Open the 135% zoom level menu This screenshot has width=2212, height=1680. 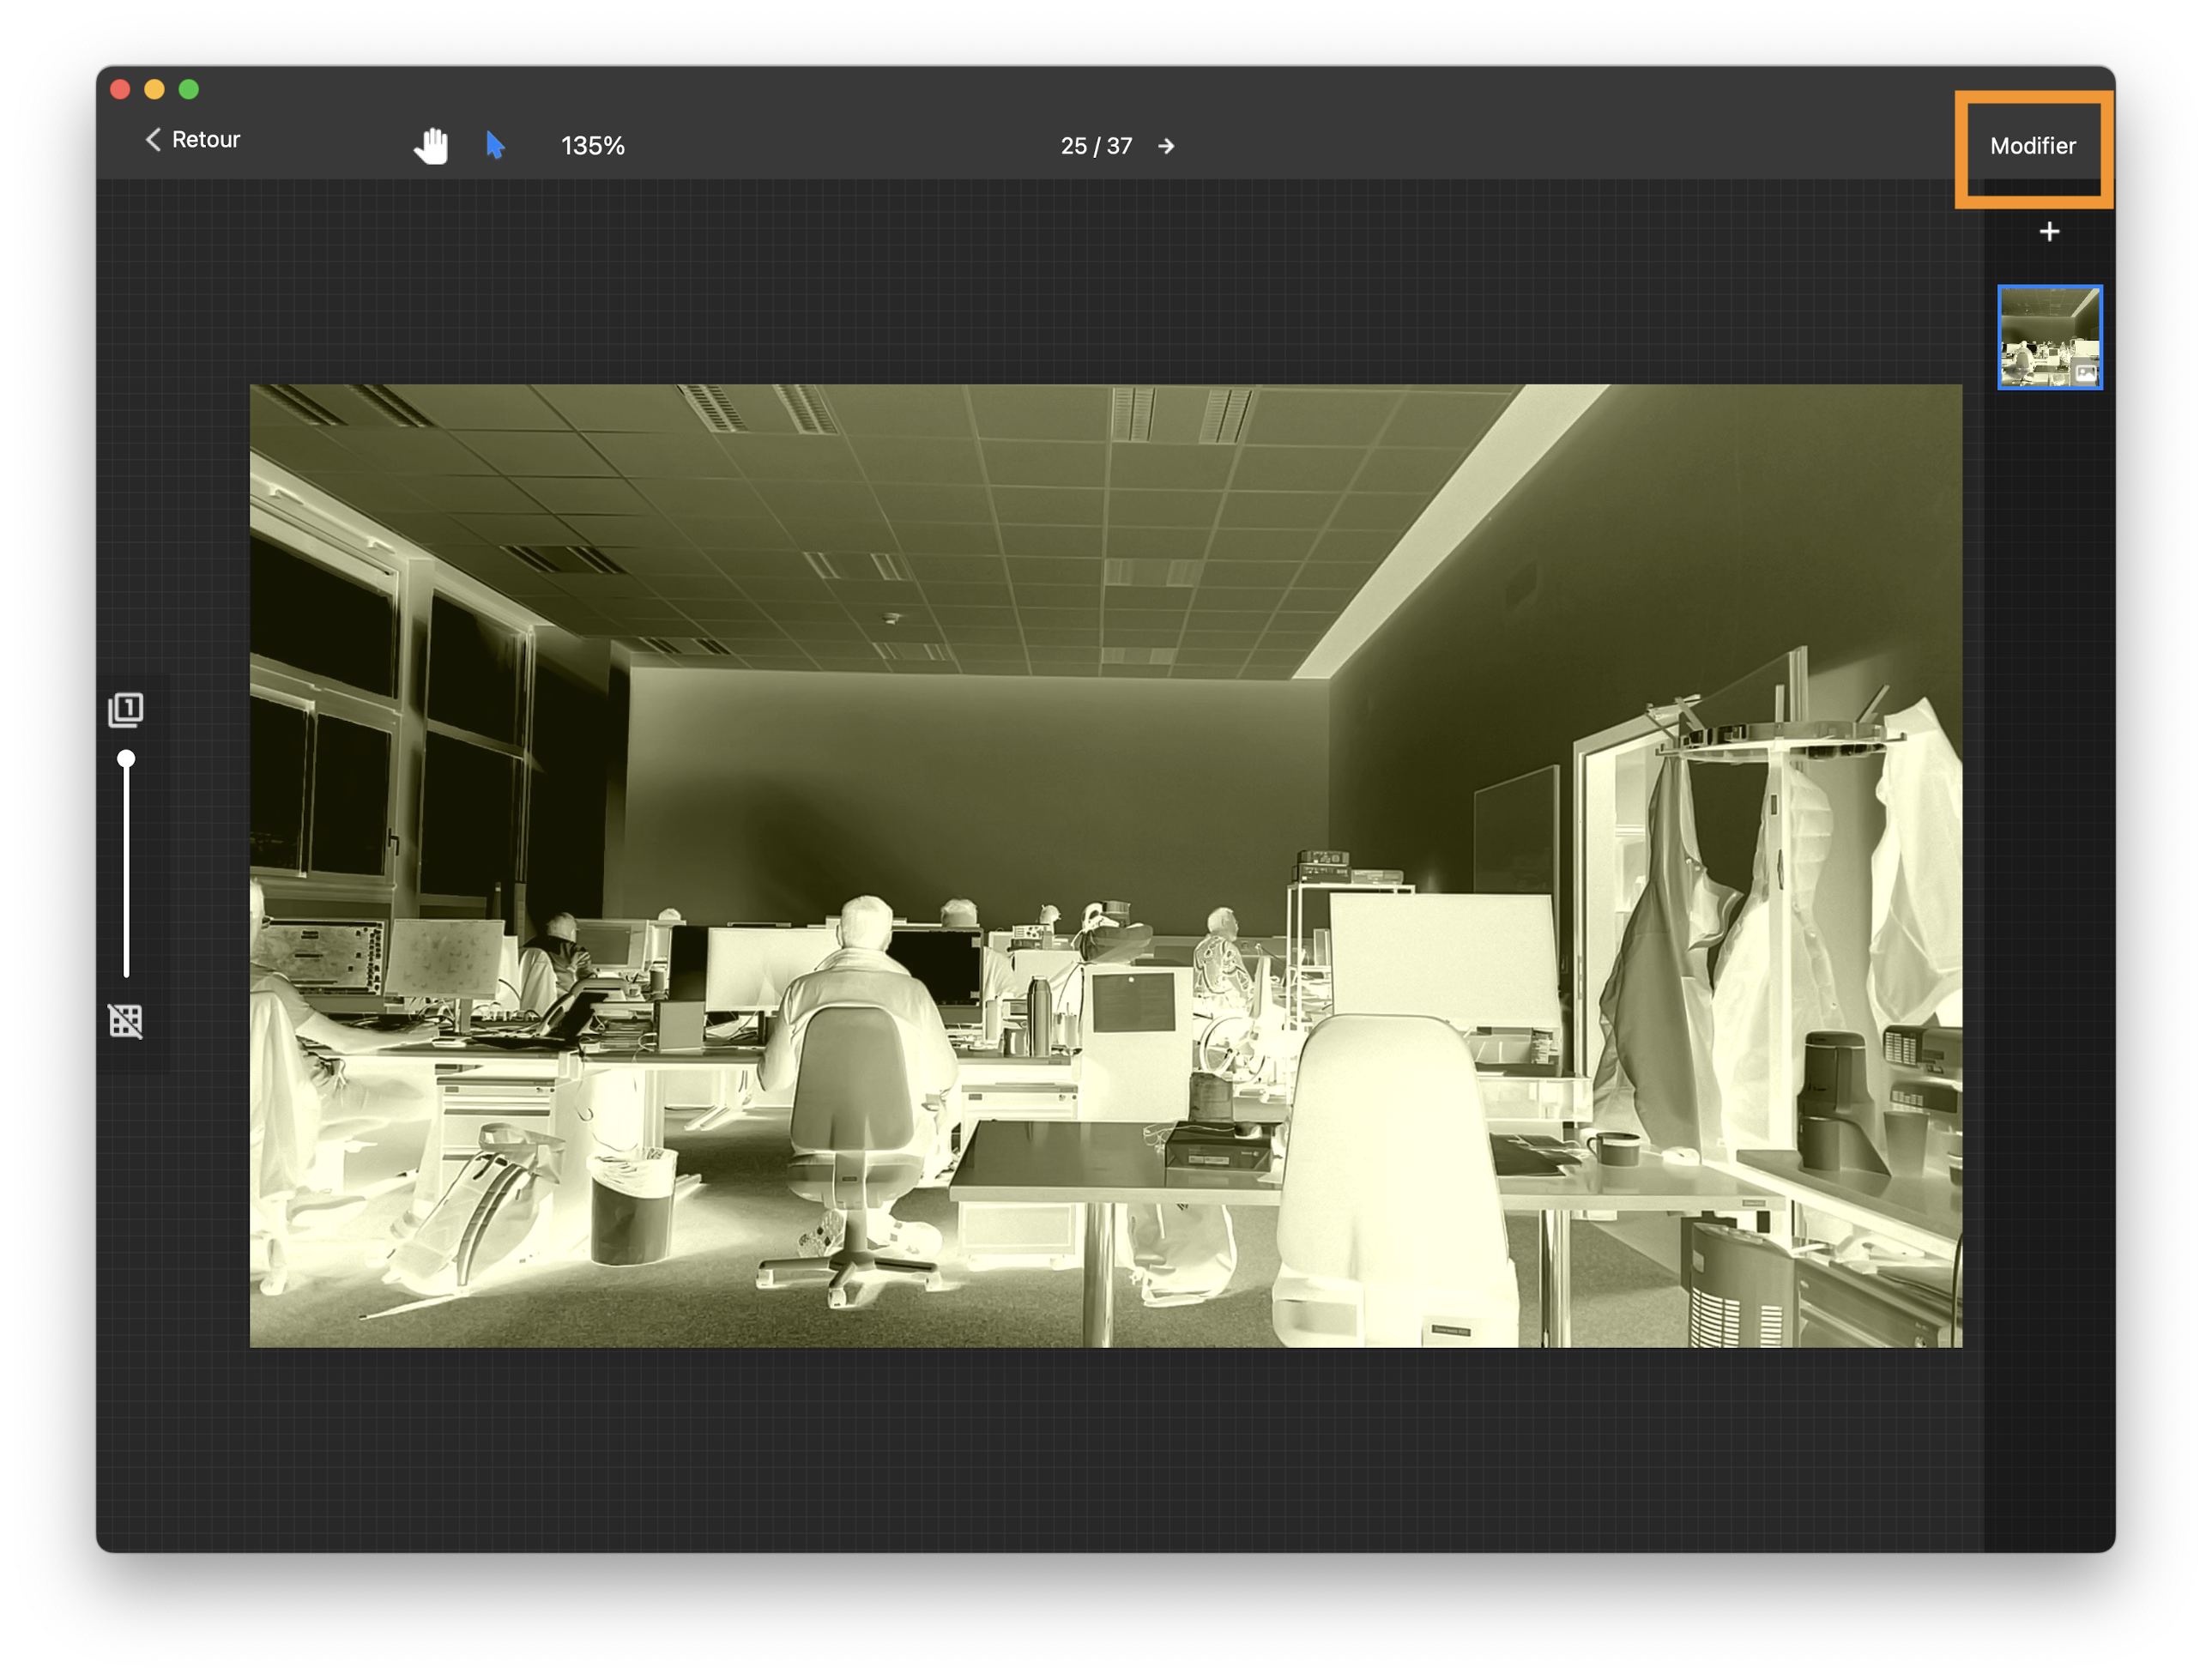pyautogui.click(x=593, y=146)
